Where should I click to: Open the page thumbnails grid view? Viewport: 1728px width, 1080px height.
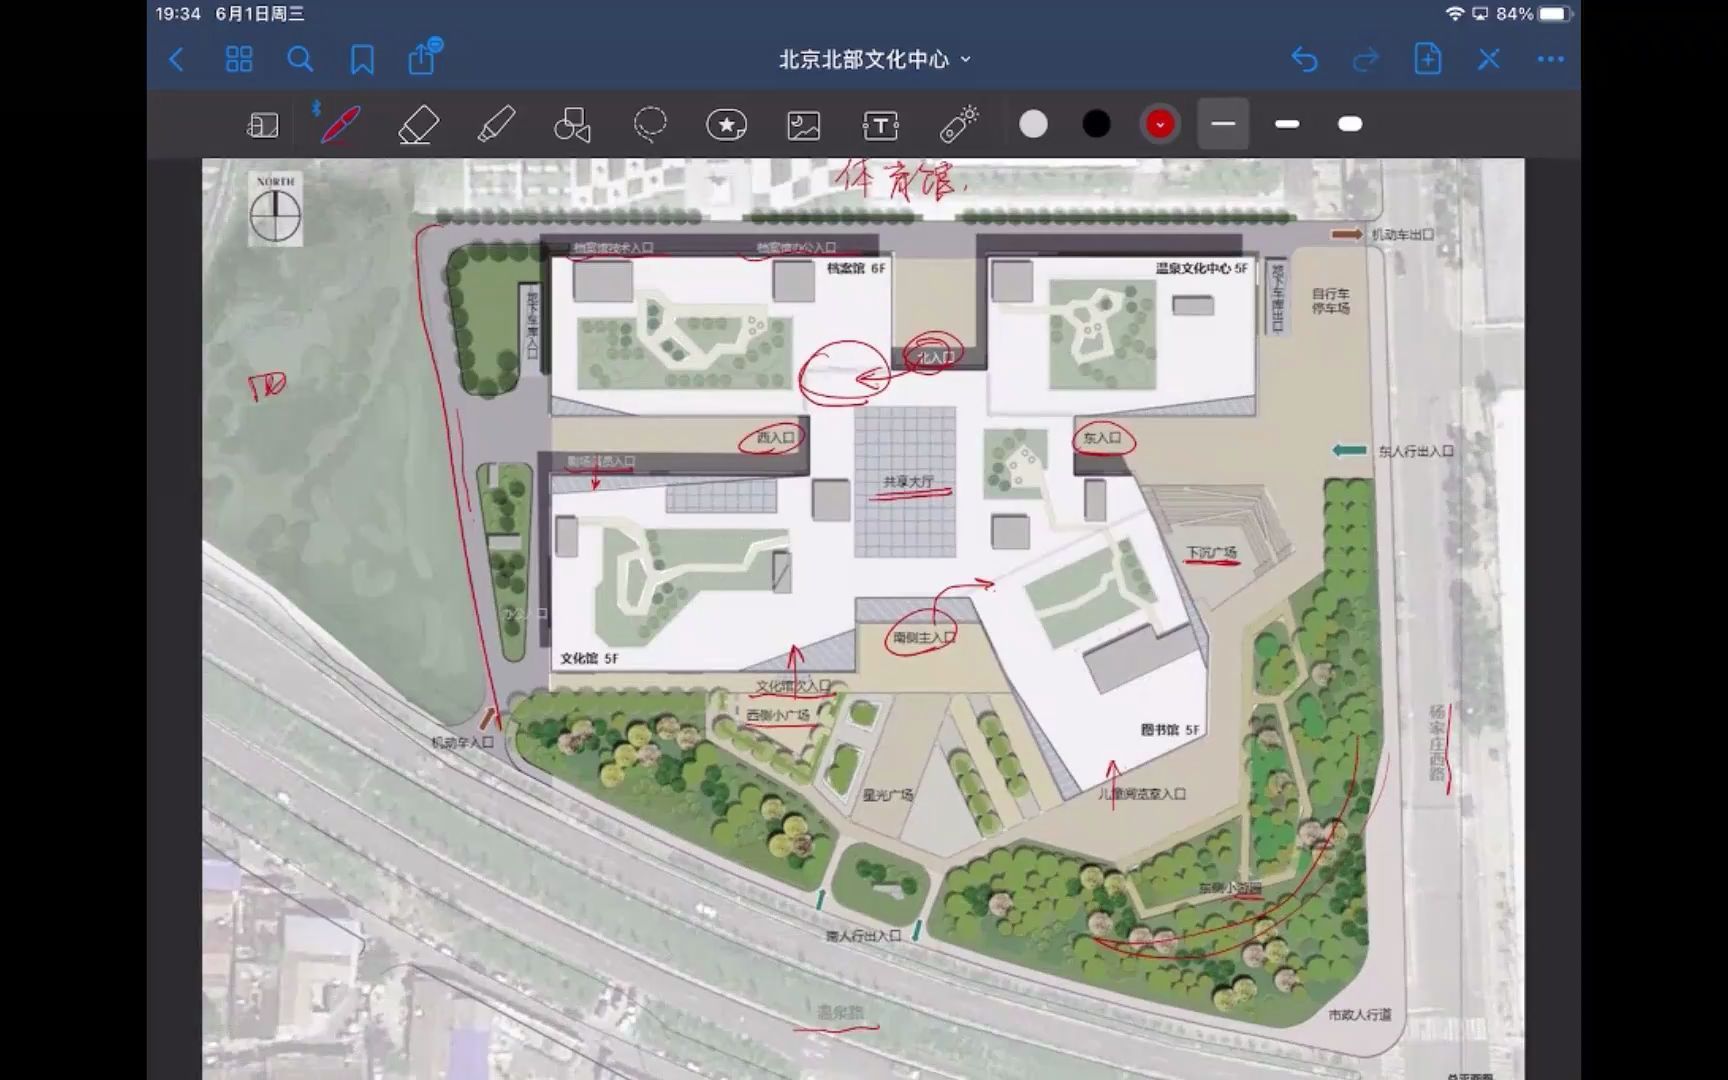click(x=239, y=60)
